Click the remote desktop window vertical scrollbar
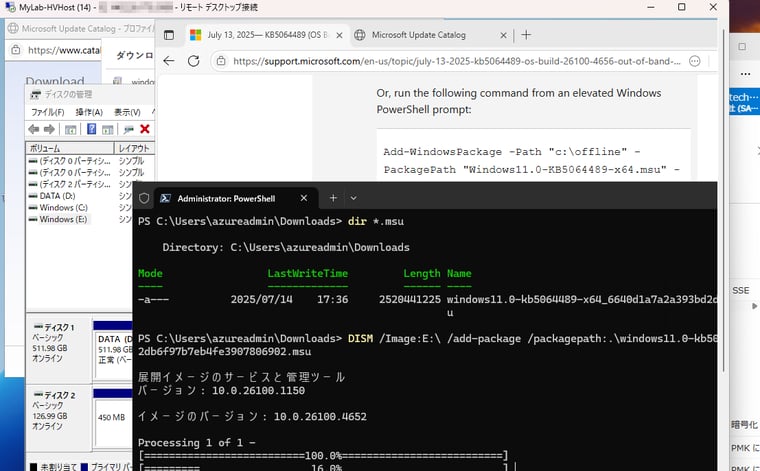This screenshot has width=760, height=471. tap(723, 199)
